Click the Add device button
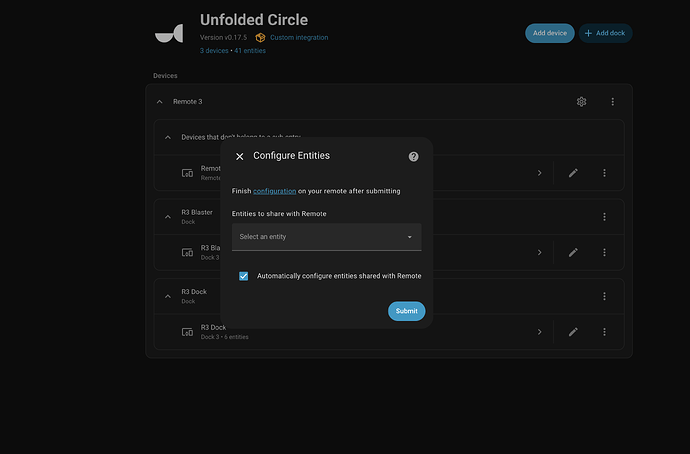Screen dimensions: 690x454 click(x=550, y=33)
